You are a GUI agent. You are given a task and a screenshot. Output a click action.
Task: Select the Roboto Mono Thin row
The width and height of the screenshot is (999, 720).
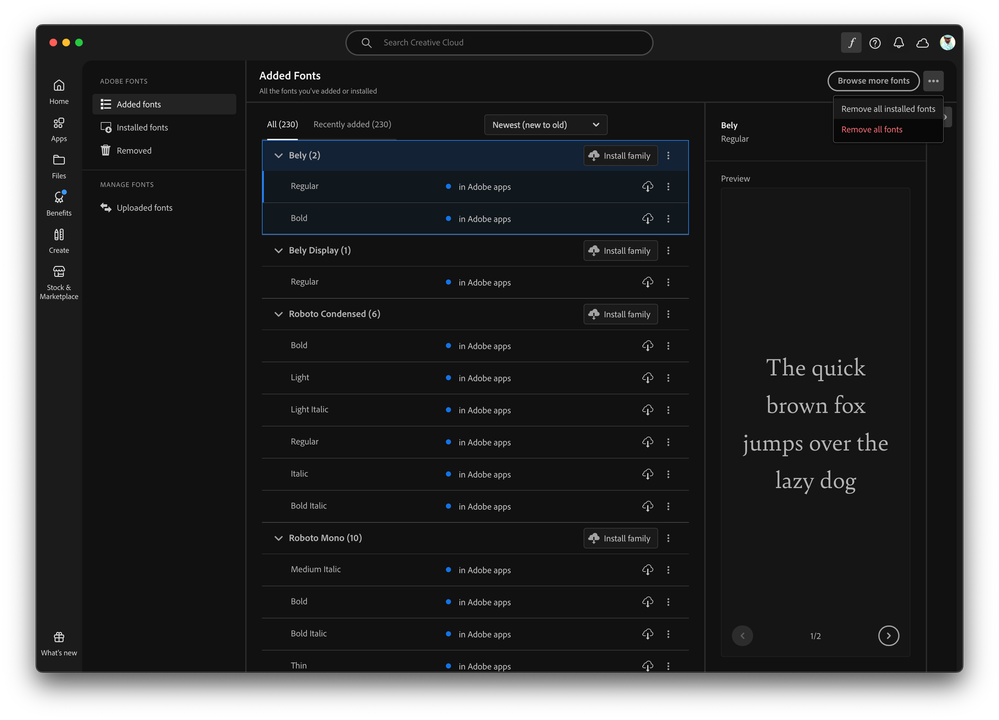[475, 663]
